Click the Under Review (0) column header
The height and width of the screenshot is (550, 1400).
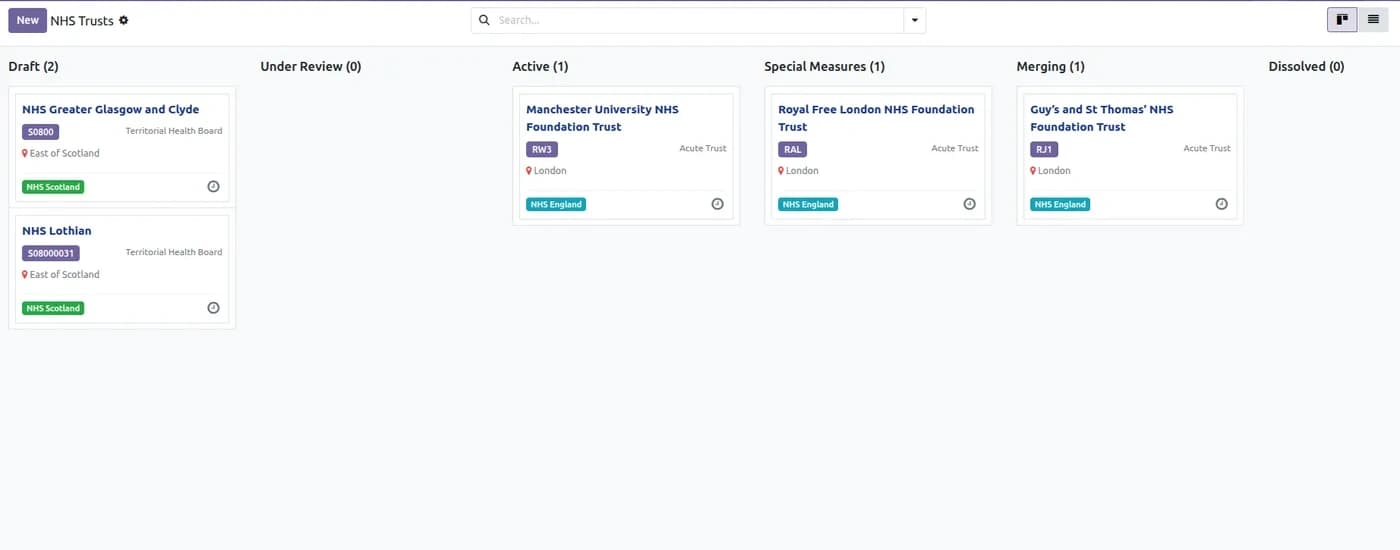(310, 67)
